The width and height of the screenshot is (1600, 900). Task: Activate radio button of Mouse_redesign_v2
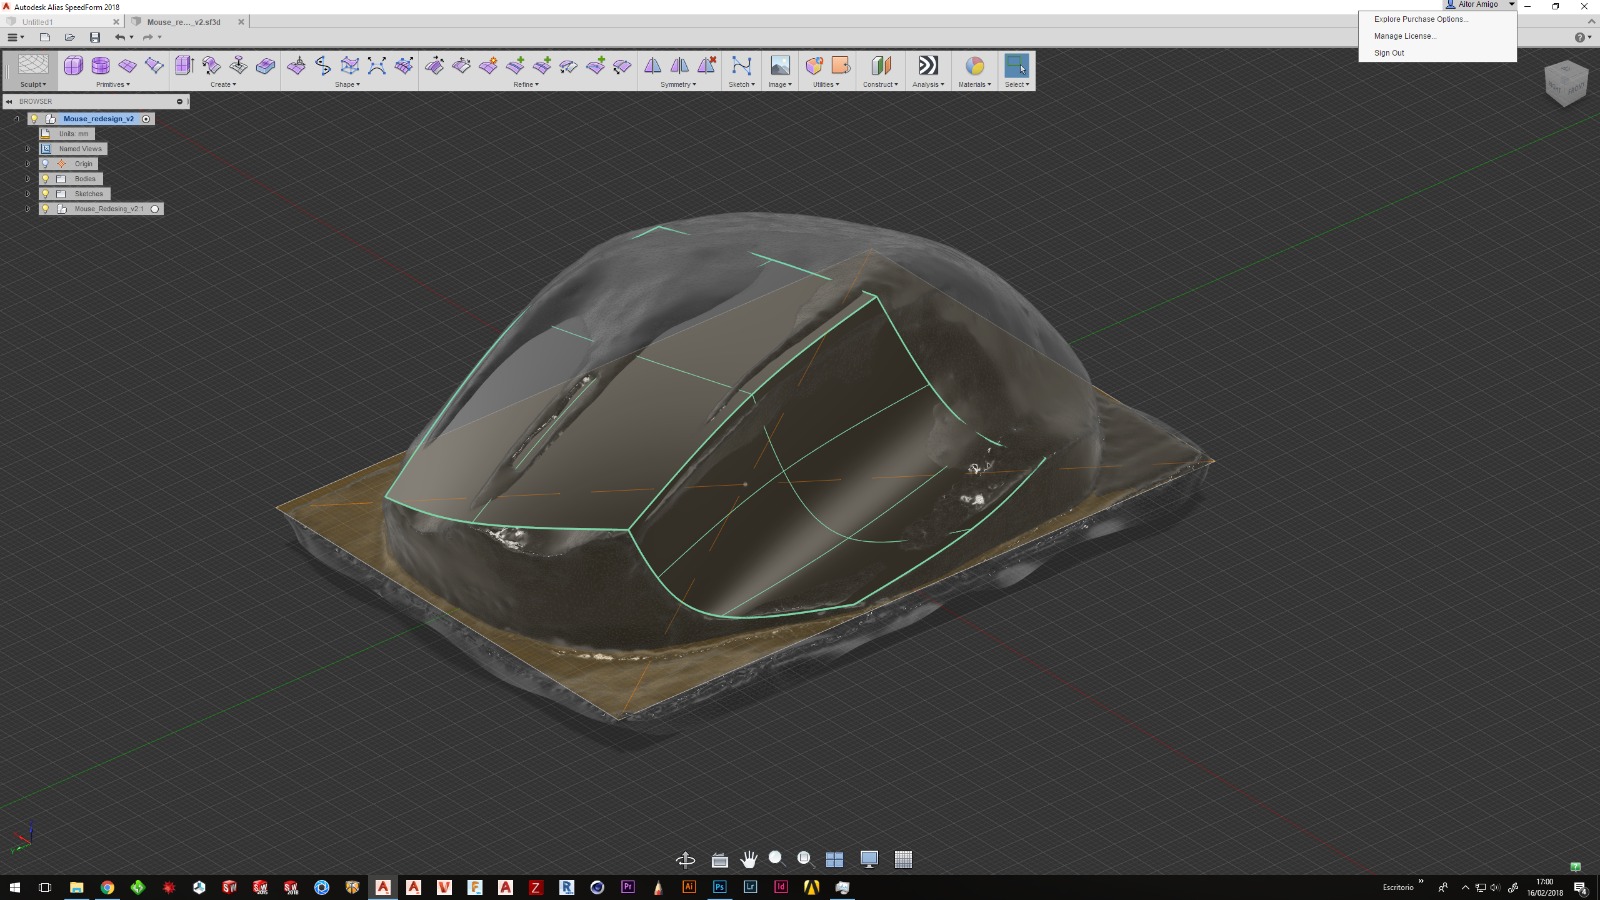[x=146, y=118]
